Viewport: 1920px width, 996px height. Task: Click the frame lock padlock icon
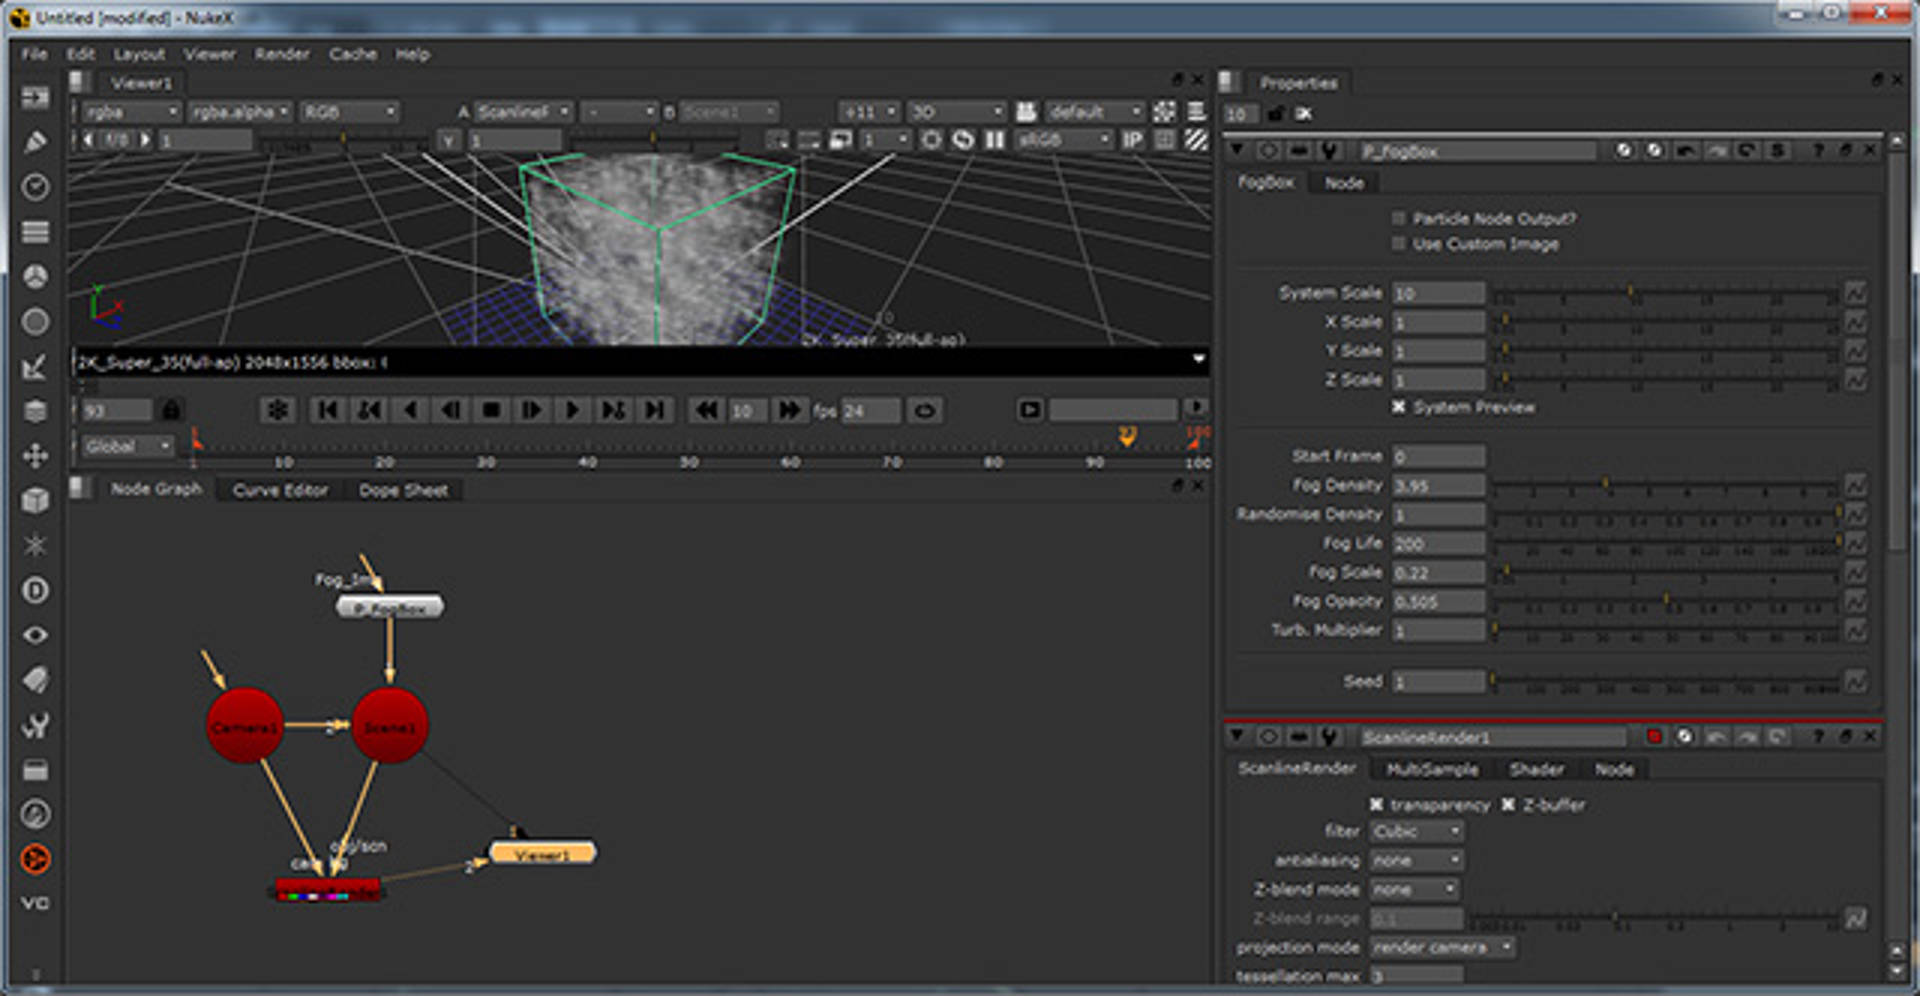(x=171, y=410)
